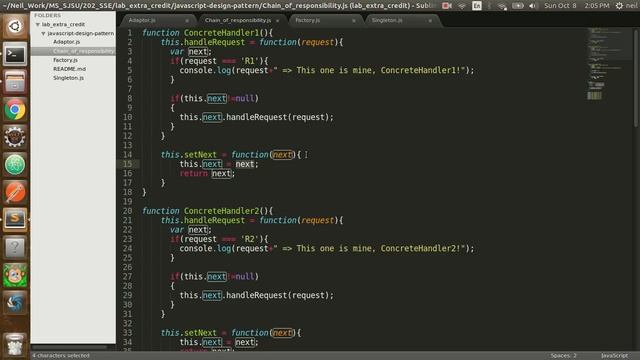Click the 'R2' string on line 23

pyautogui.click(x=249, y=239)
